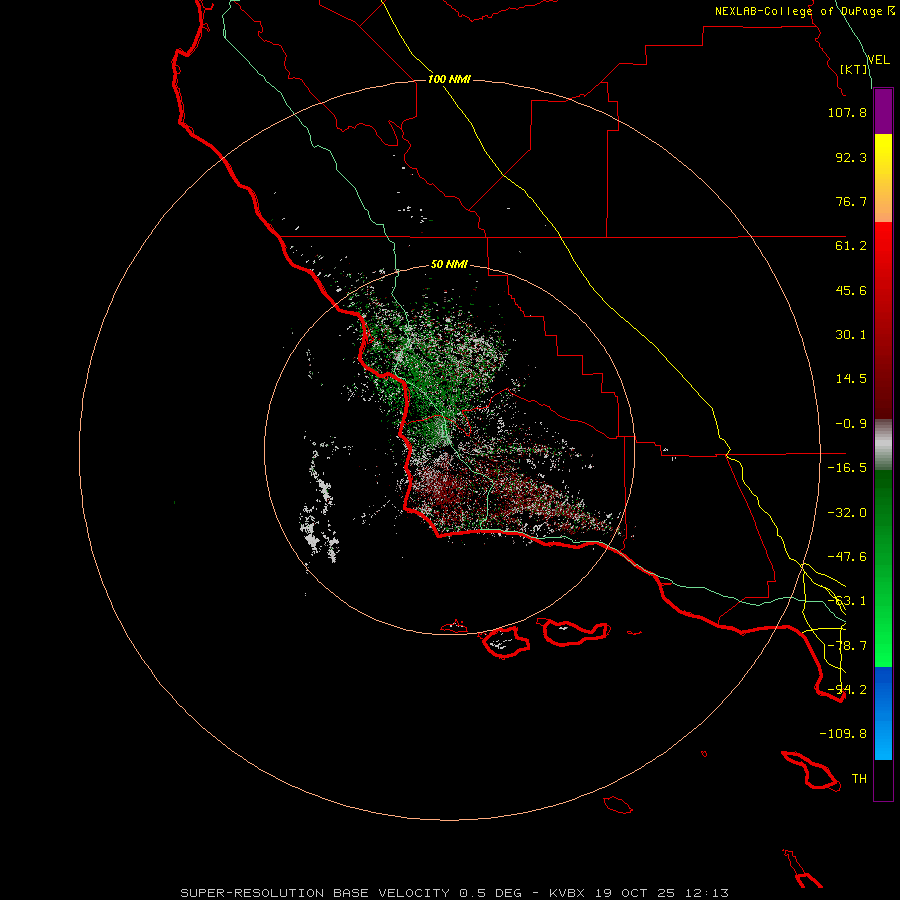Select the 14.5 velocity scale value
The image size is (900, 900).
tap(851, 379)
